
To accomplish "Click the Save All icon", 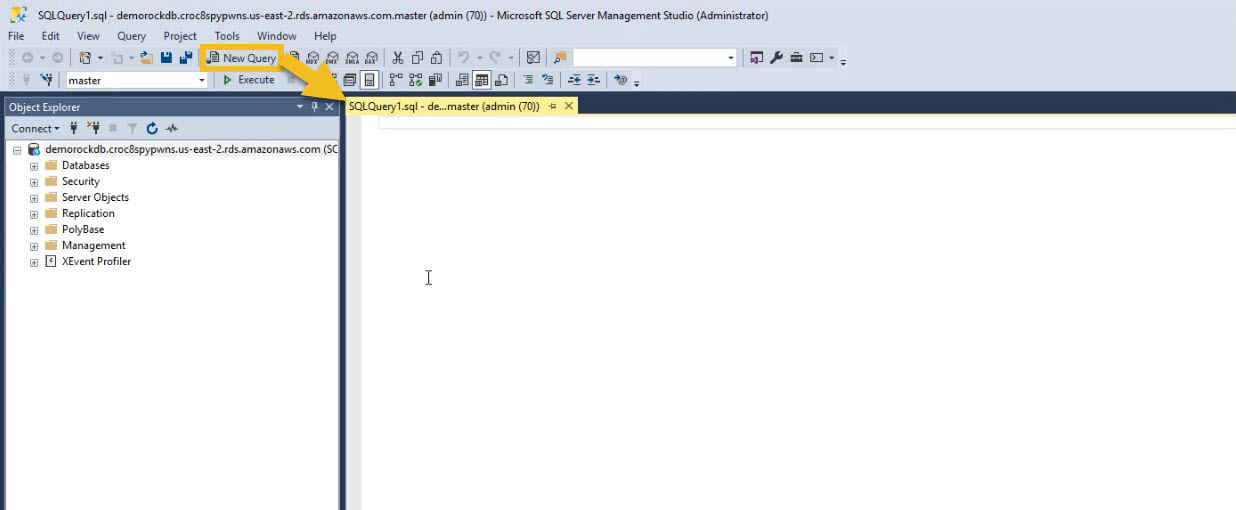I will click(x=185, y=58).
